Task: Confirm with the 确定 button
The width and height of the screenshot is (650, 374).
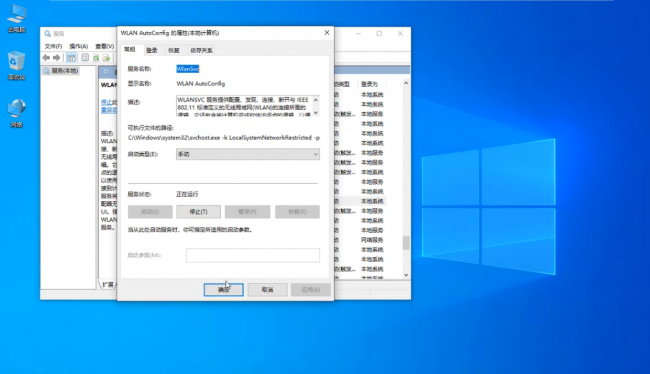Action: (x=223, y=289)
